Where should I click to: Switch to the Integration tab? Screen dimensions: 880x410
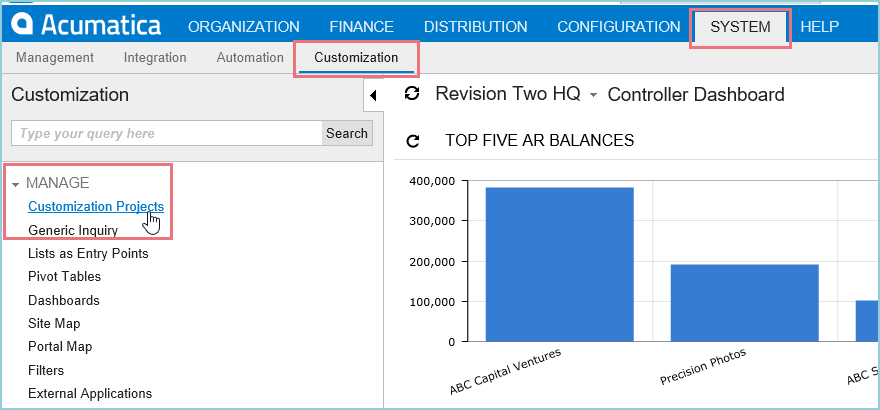(155, 57)
